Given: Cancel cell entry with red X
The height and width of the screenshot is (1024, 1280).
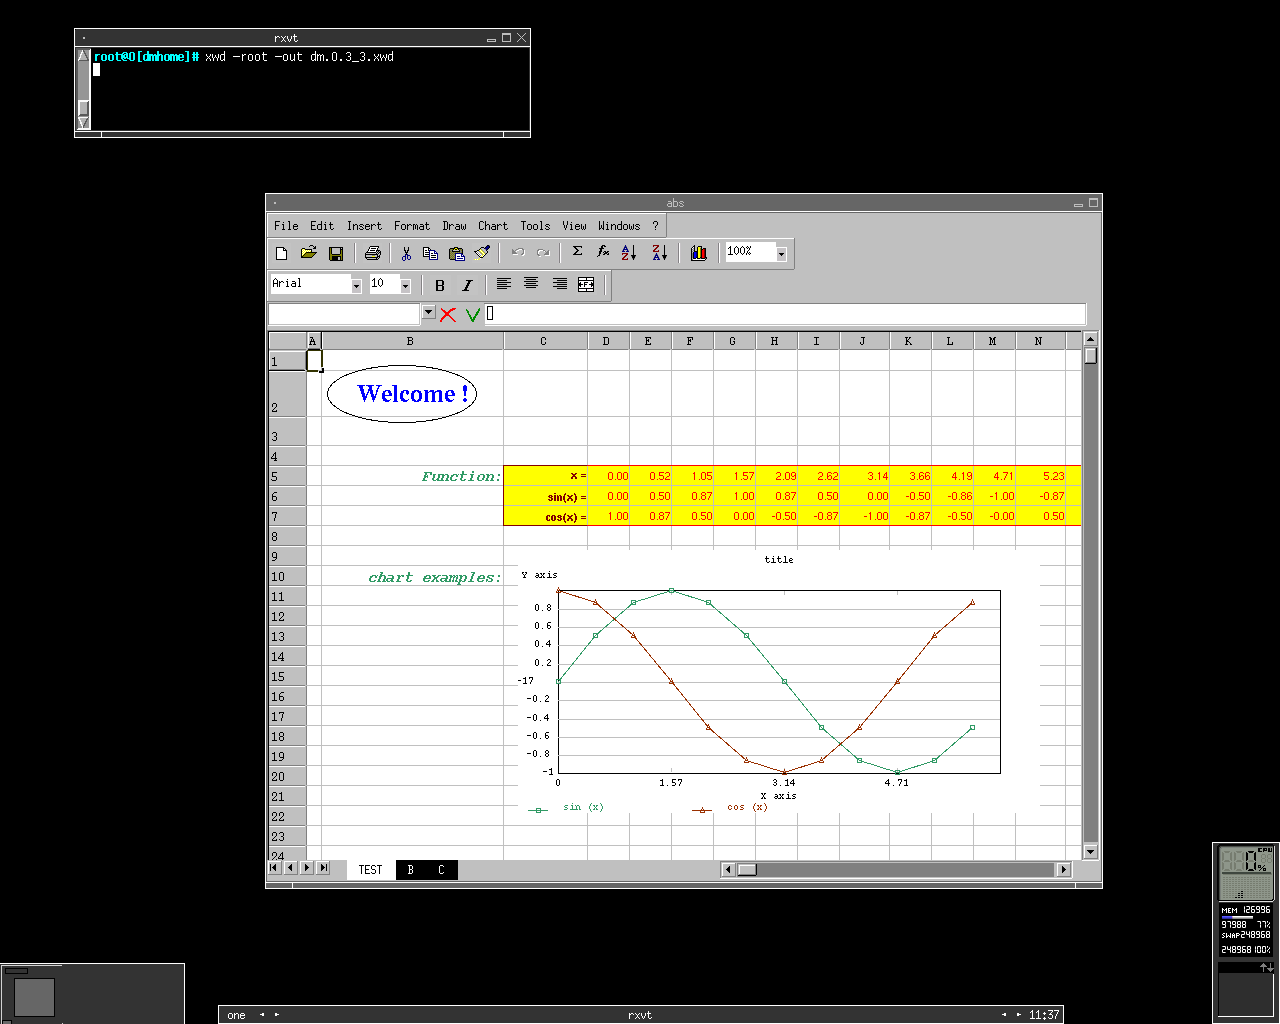Looking at the screenshot, I should 447,314.
